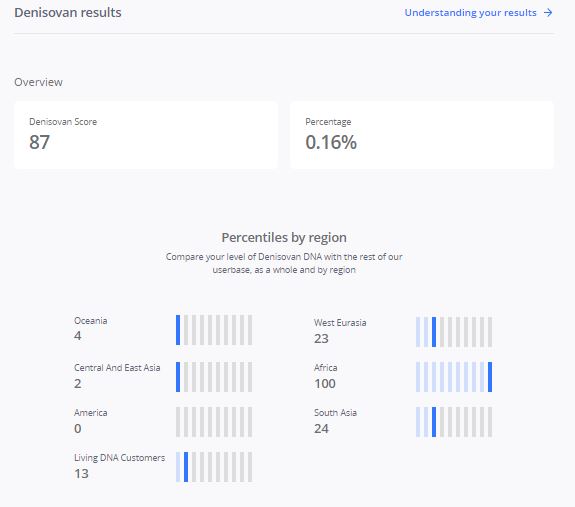Click the America percentile bar chart
This screenshot has width=575, height=507.
214,422
